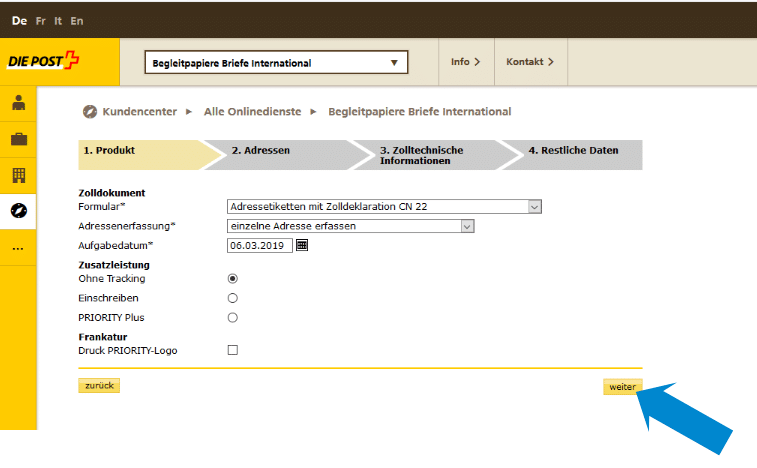Screen dimensions: 757x468
Task: Select the compass sidebar icon
Action: tap(18, 211)
